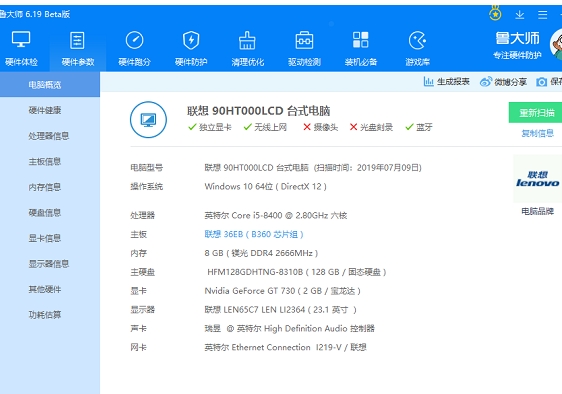562x394 pixels.
Task: Click the Lenovo brand logo thumbnail
Action: (x=538, y=179)
